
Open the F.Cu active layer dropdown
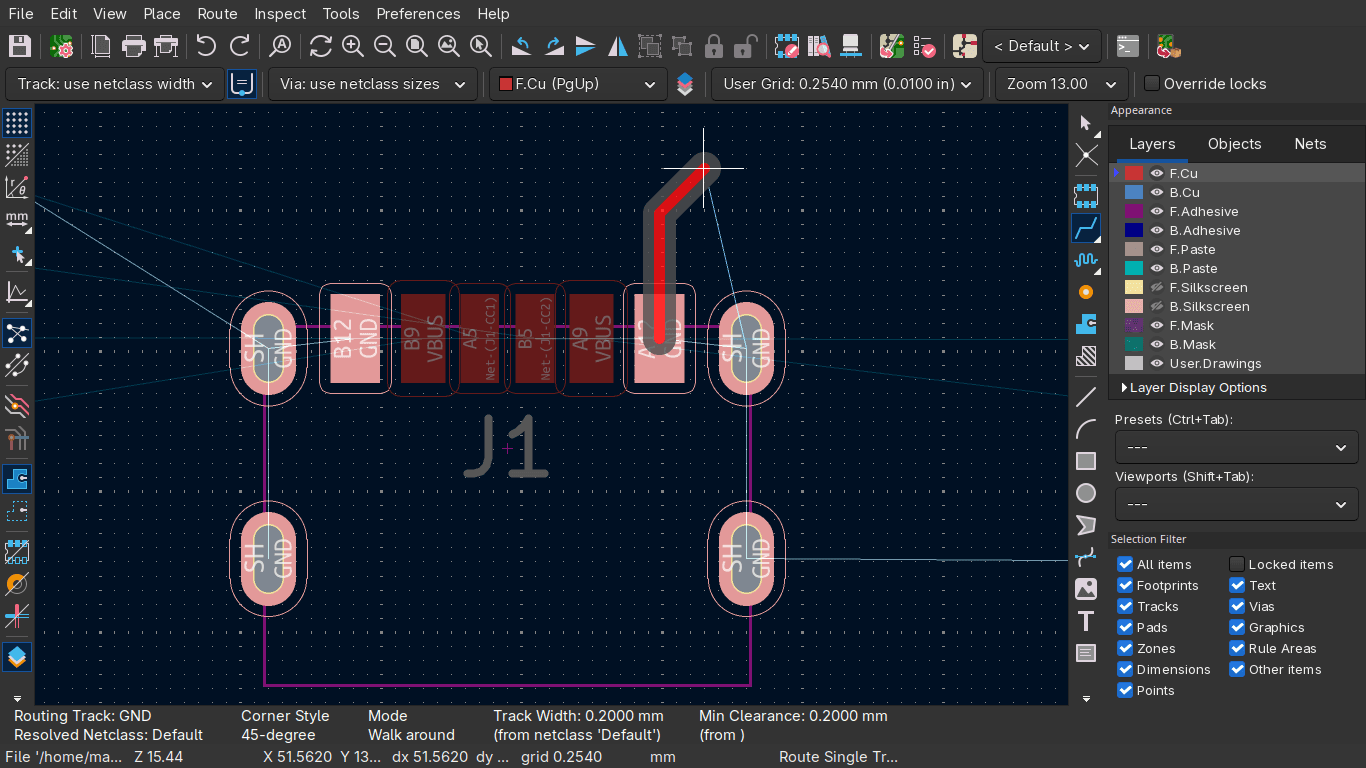578,84
